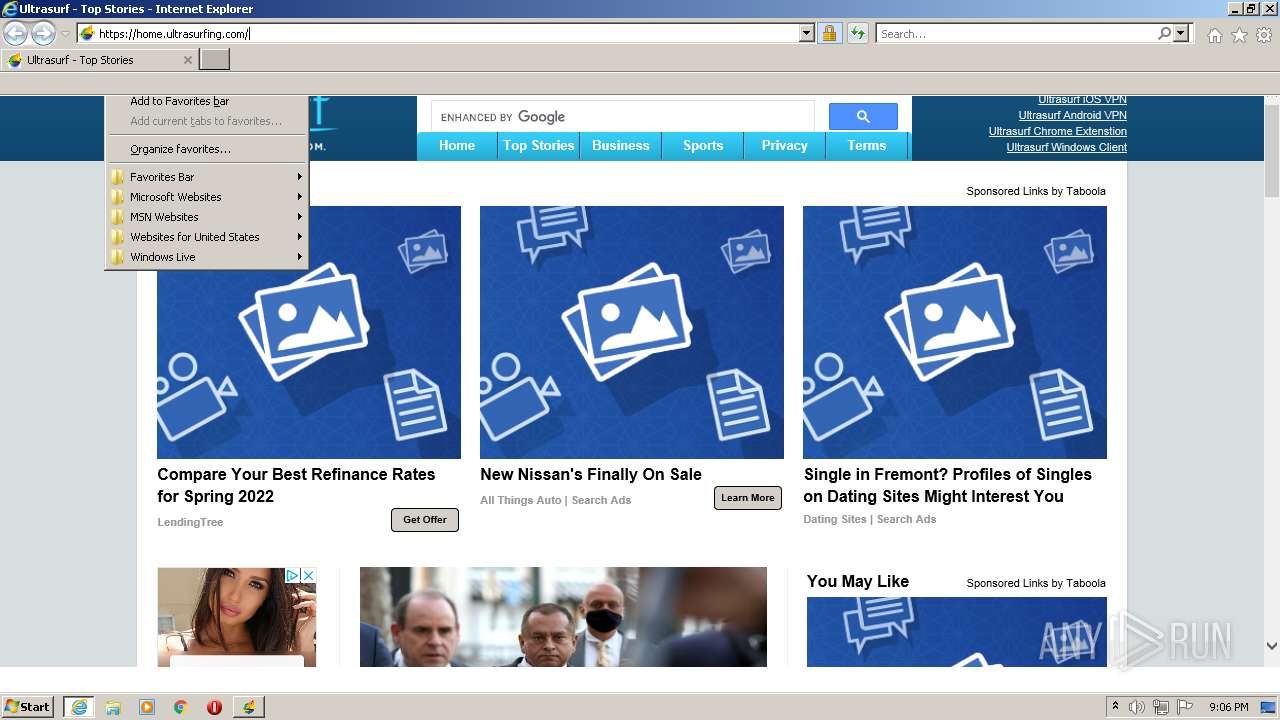This screenshot has width=1280, height=720.
Task: Show hidden tray icons arrow
Action: tap(1116, 707)
